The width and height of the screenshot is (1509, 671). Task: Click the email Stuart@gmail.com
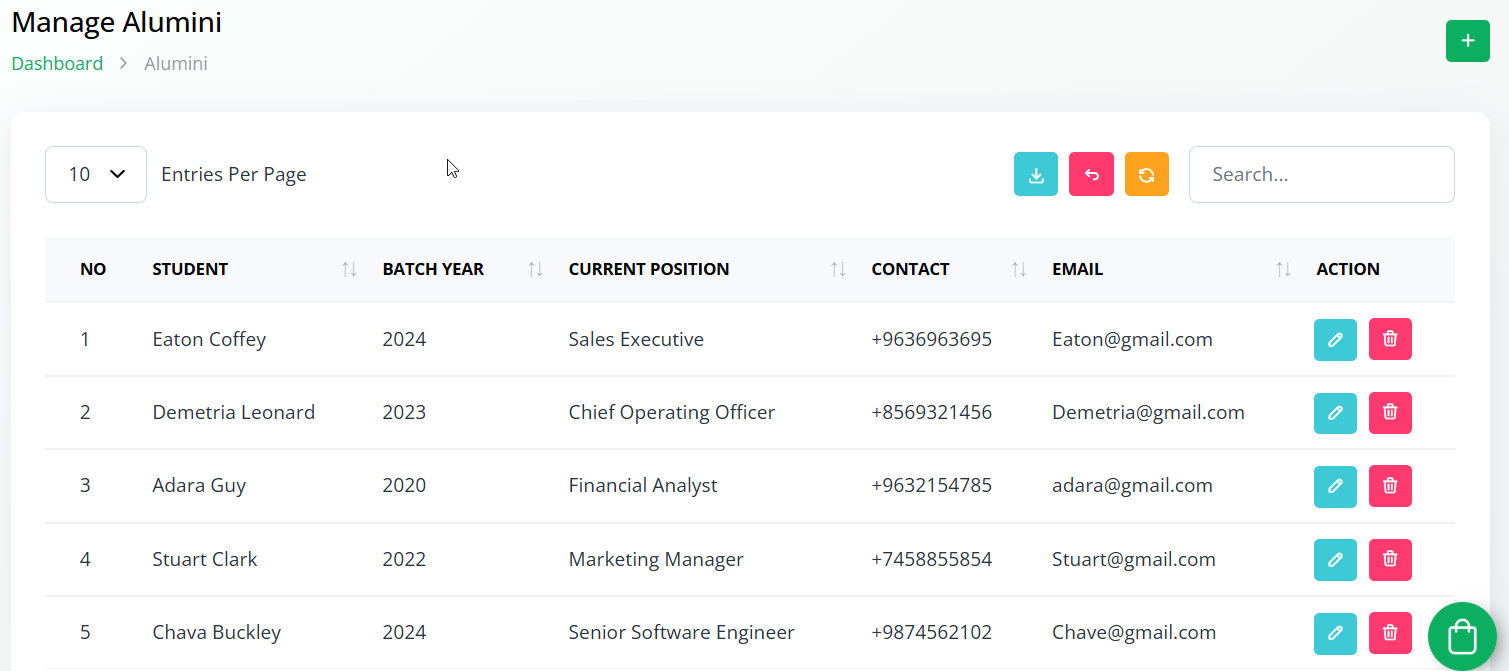(1134, 559)
